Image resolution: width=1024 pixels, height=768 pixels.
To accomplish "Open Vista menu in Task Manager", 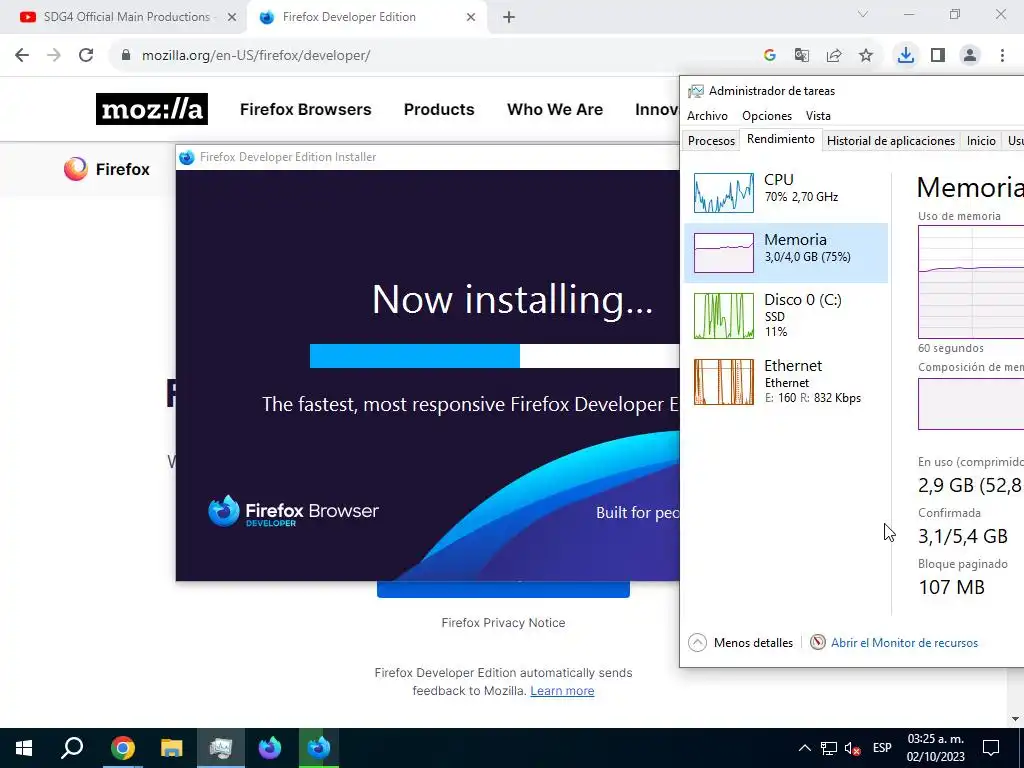I will (818, 116).
